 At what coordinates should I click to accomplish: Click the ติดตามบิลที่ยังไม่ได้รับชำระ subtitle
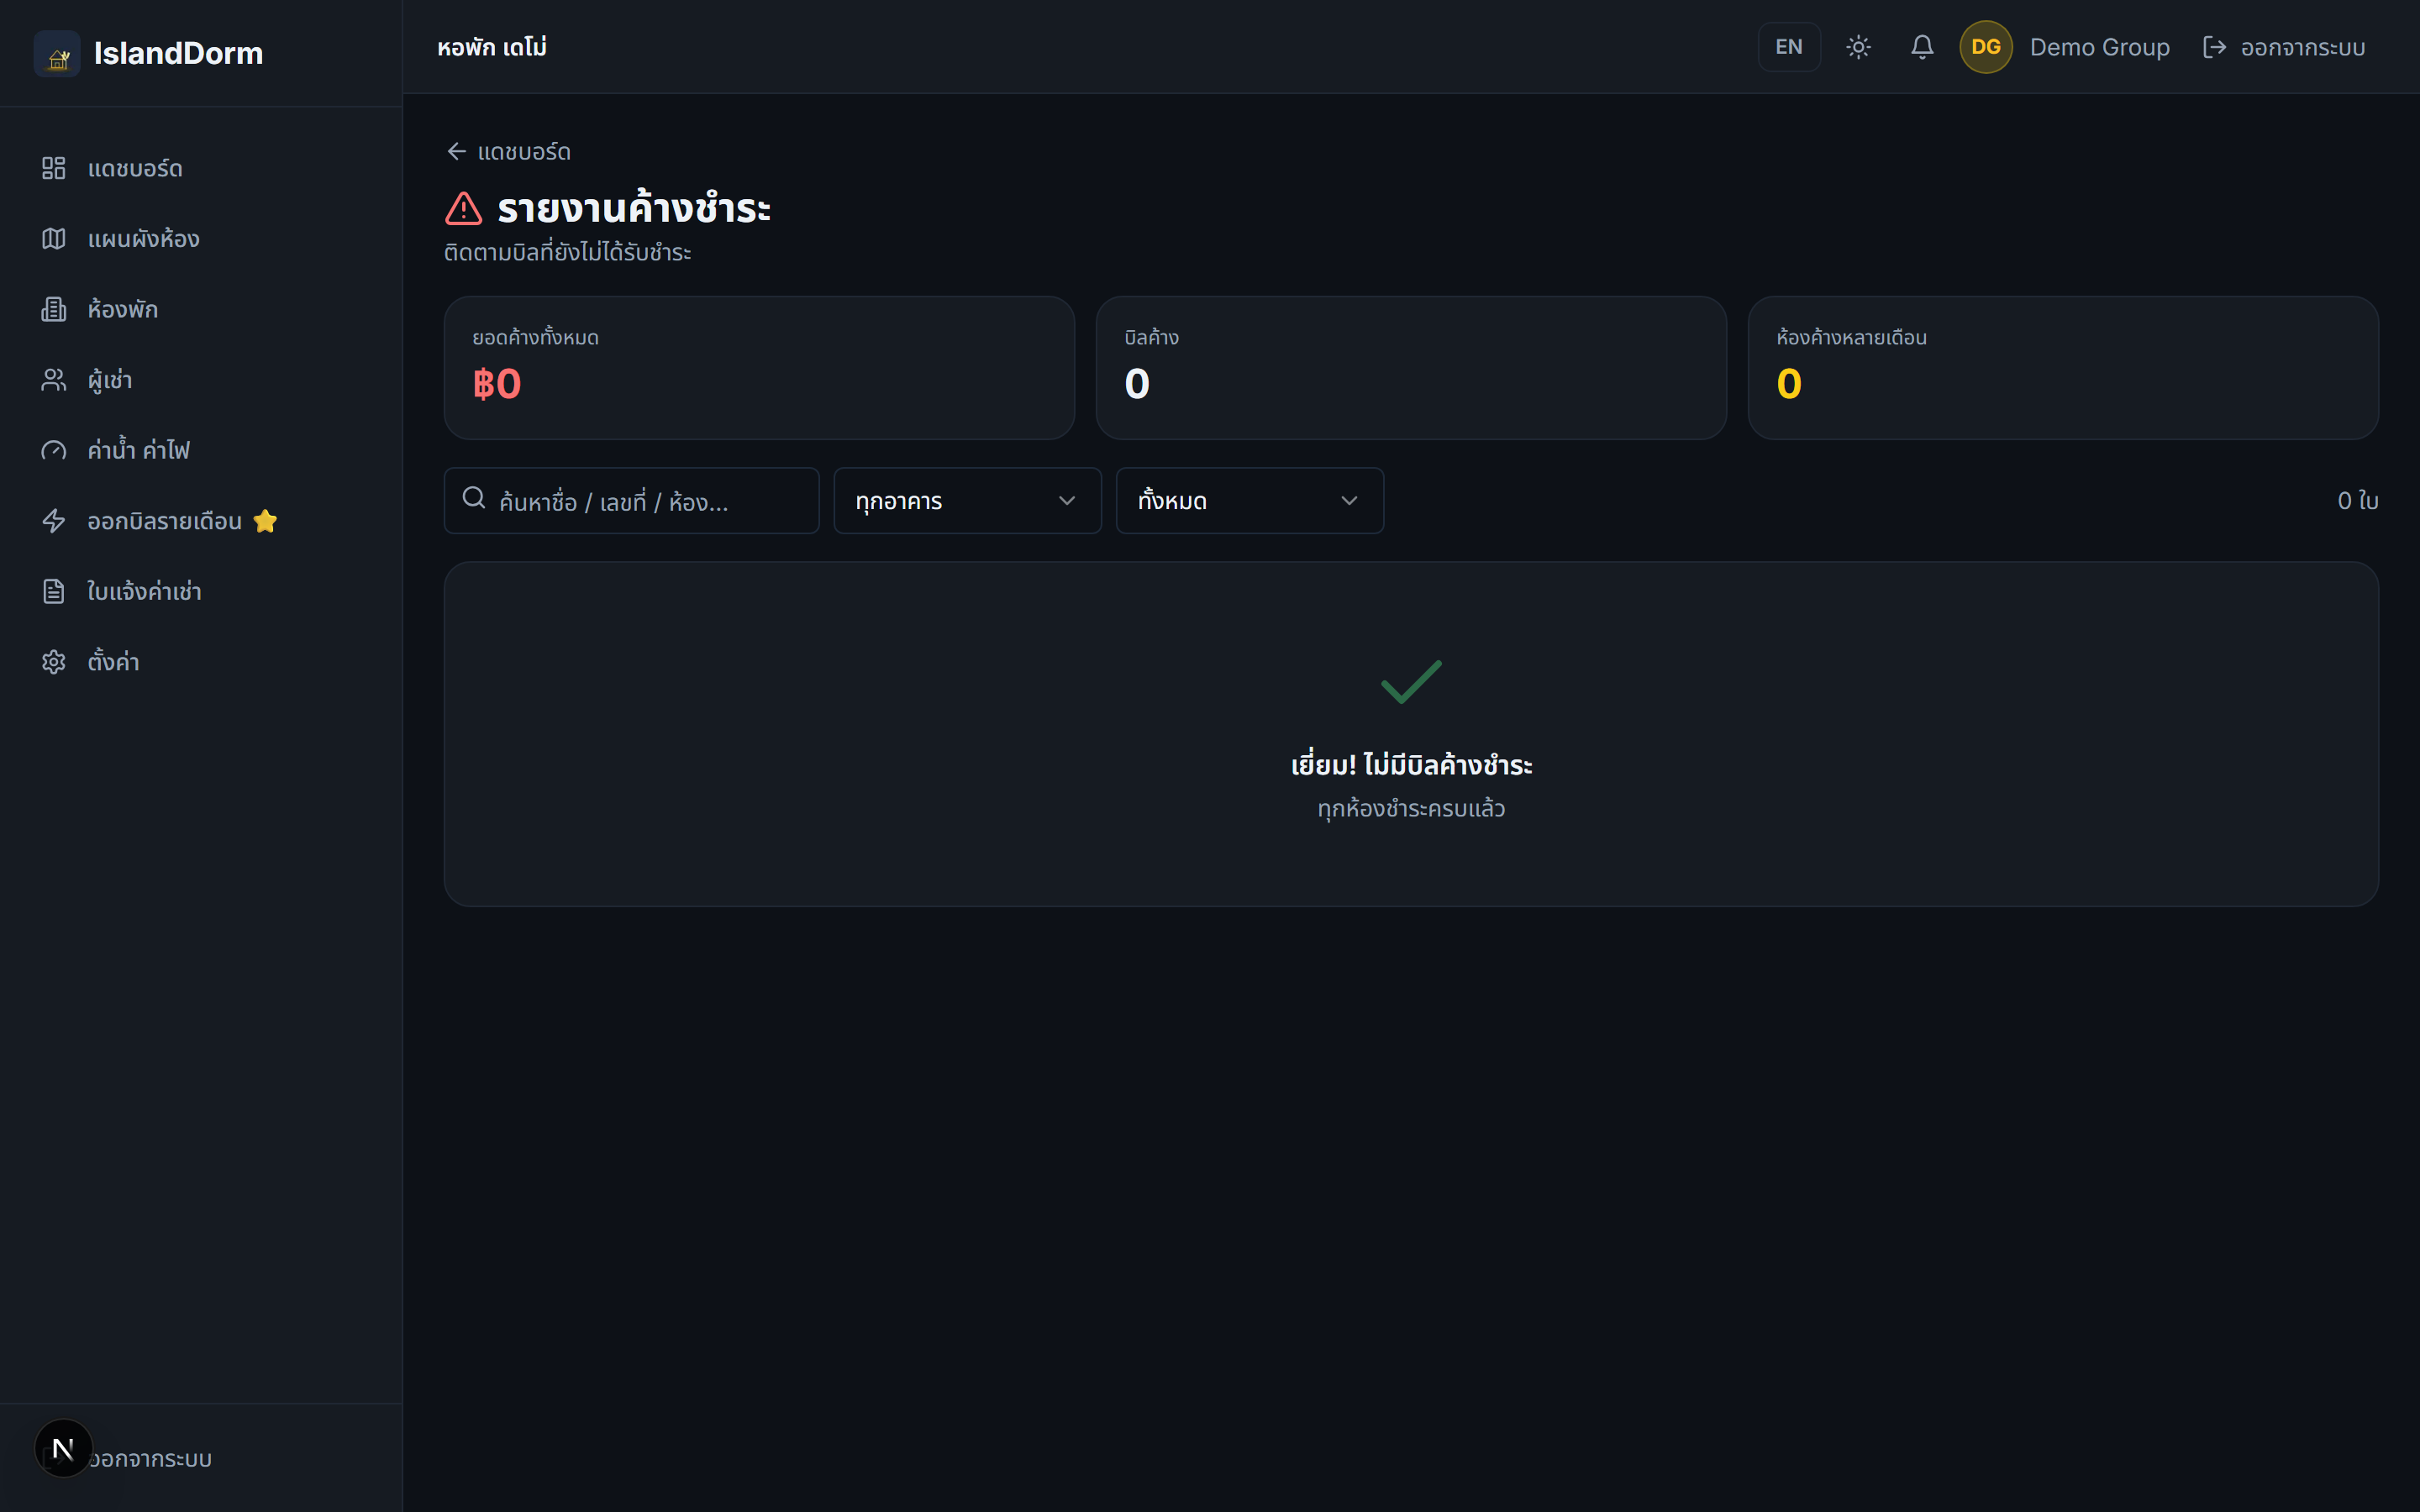click(567, 252)
